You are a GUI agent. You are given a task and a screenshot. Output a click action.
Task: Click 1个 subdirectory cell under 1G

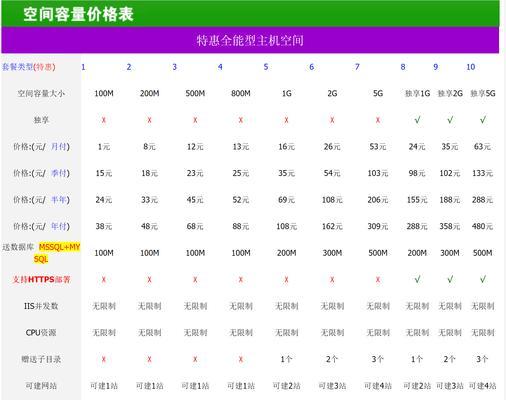(286, 359)
